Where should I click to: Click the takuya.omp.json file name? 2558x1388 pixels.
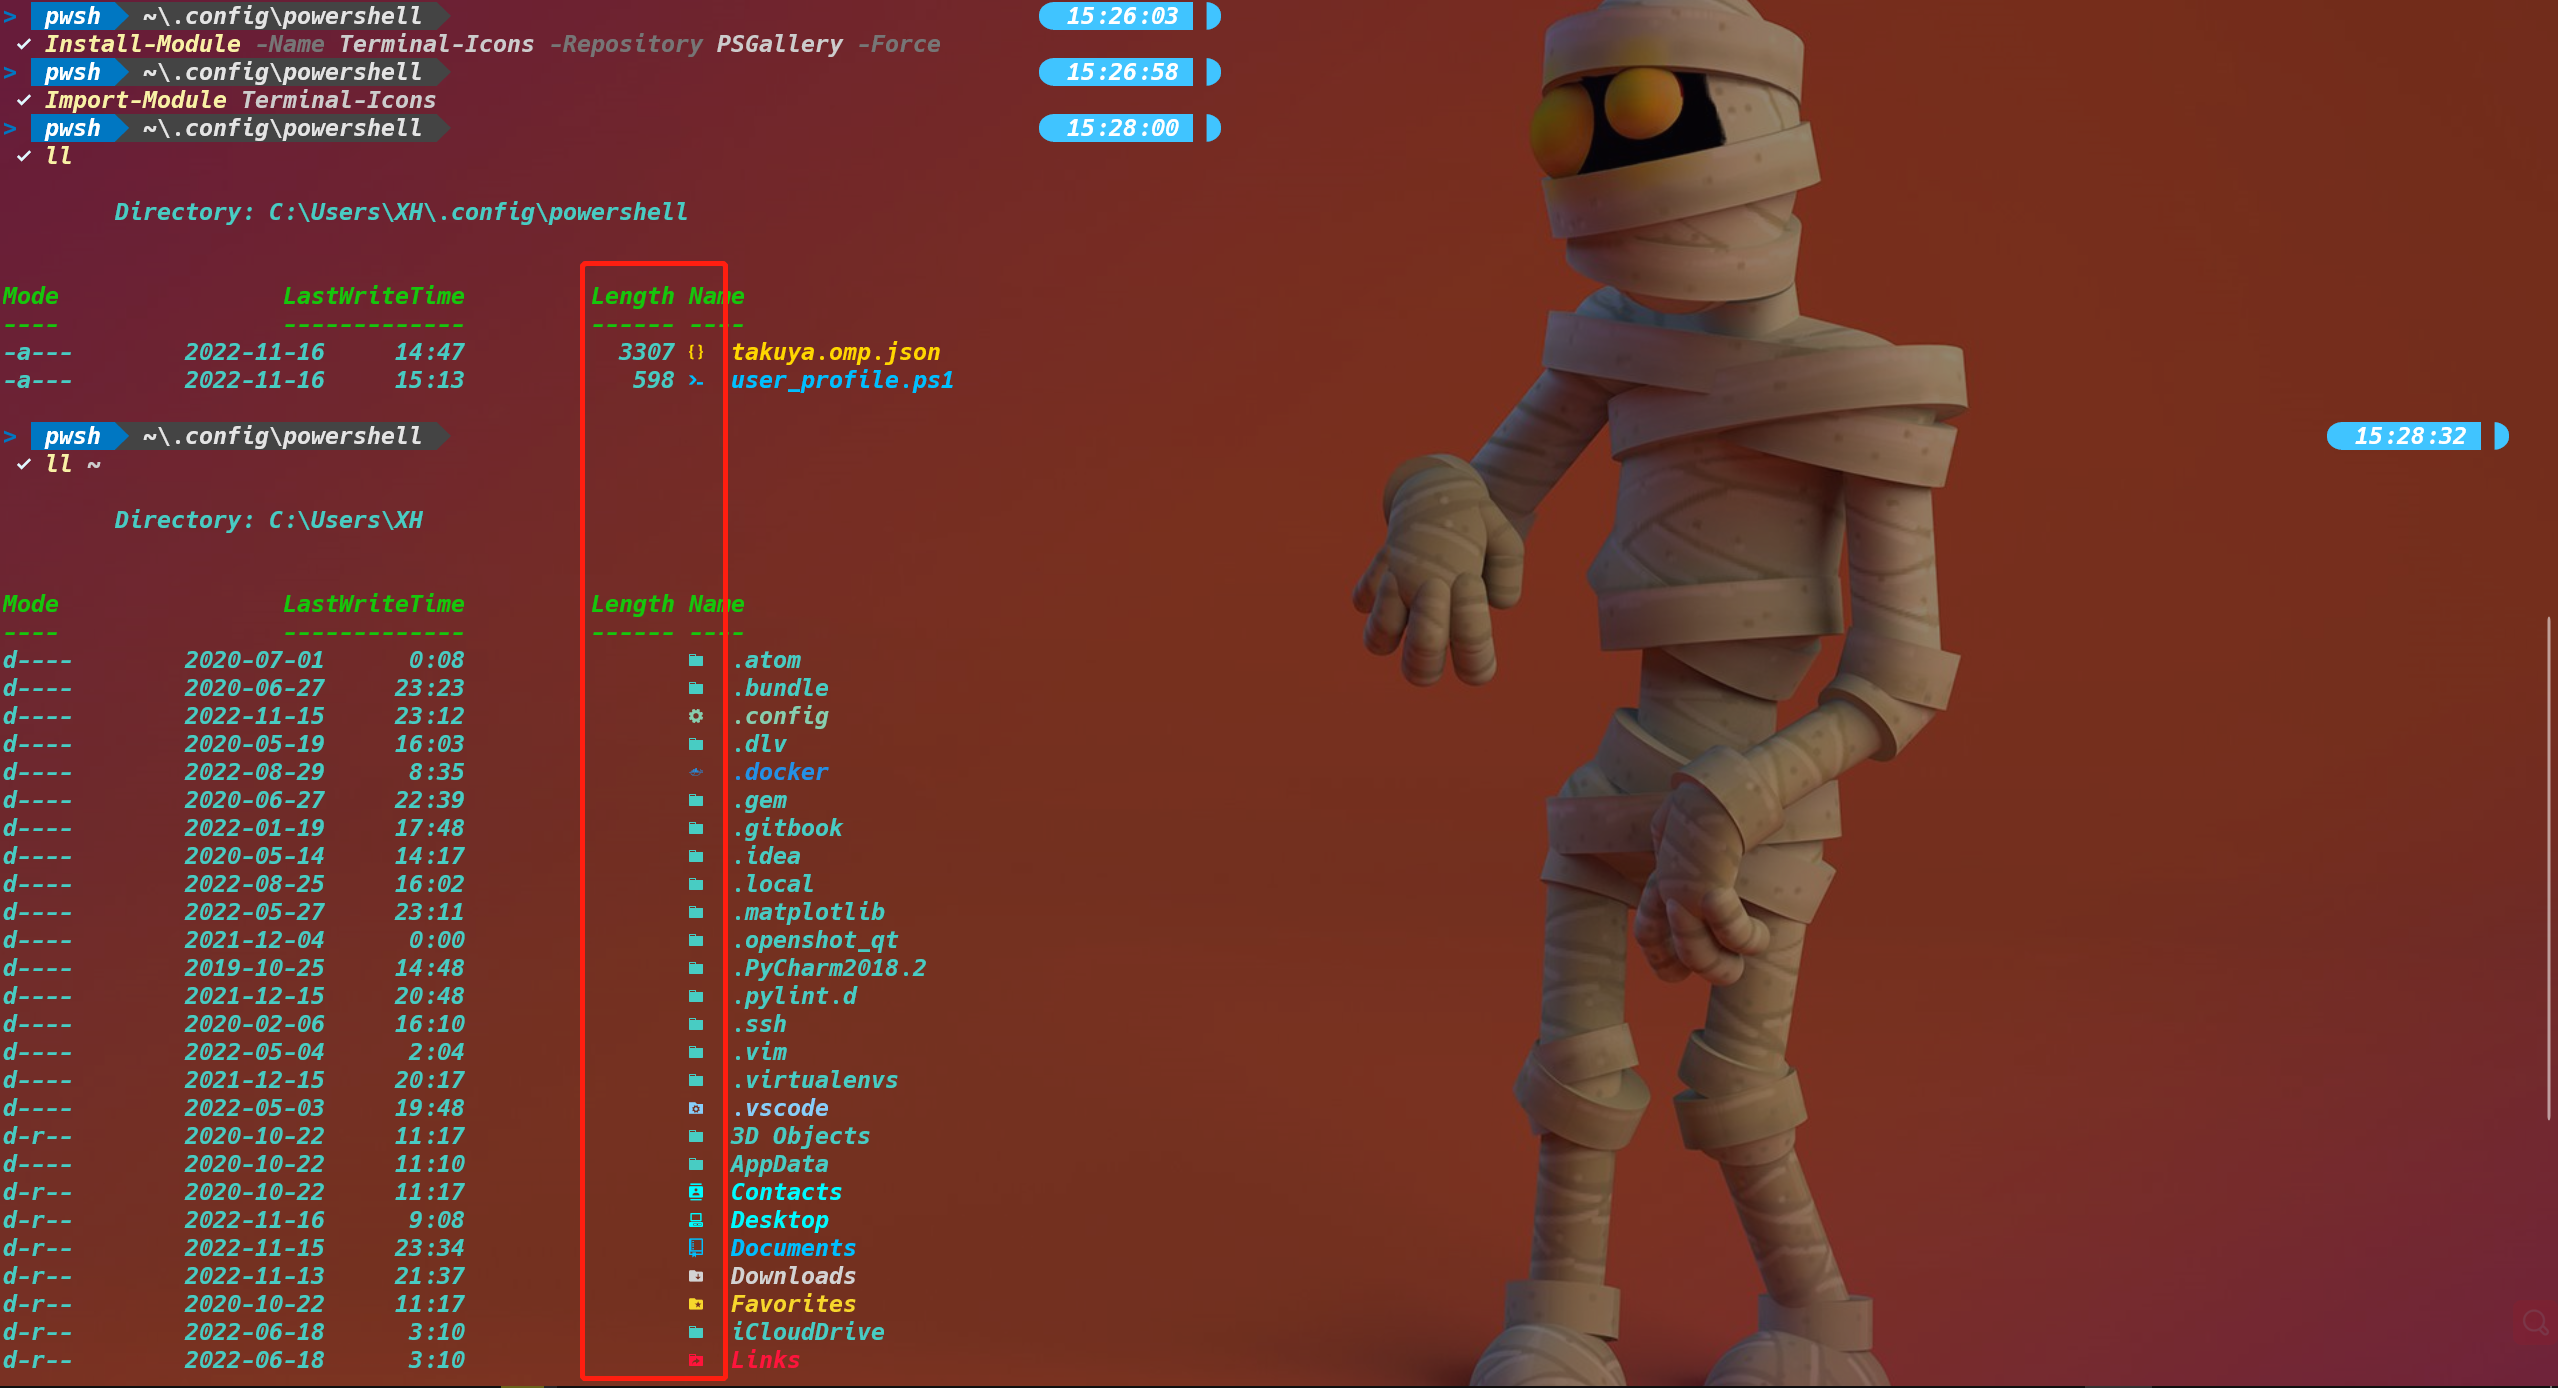835,352
